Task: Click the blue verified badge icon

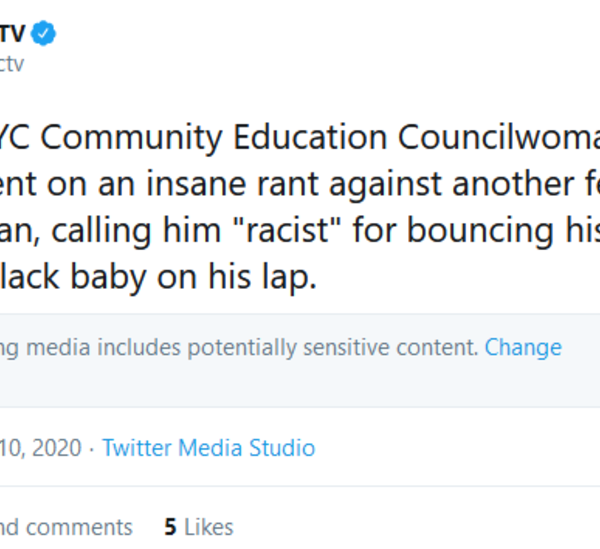Action: 43,33
